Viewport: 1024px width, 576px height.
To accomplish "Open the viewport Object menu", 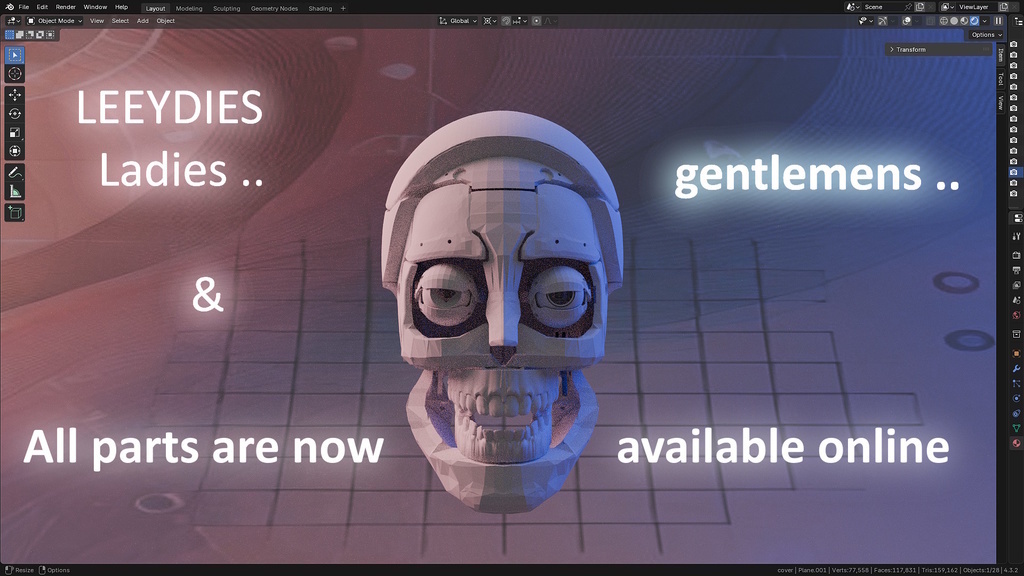I will coord(165,21).
